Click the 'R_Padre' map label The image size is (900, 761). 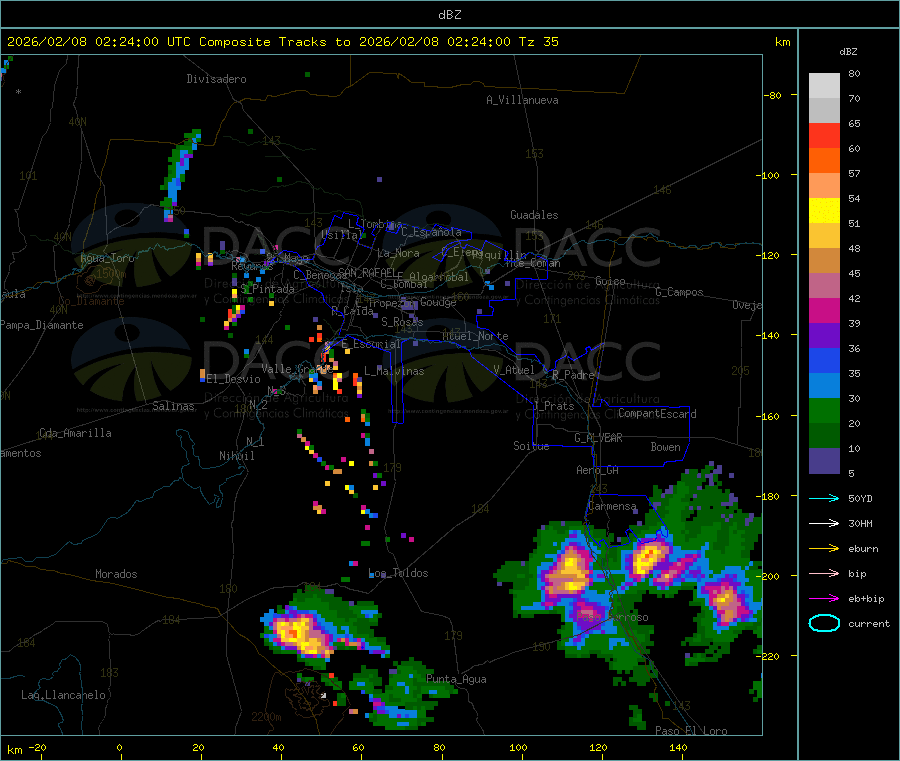(x=573, y=375)
